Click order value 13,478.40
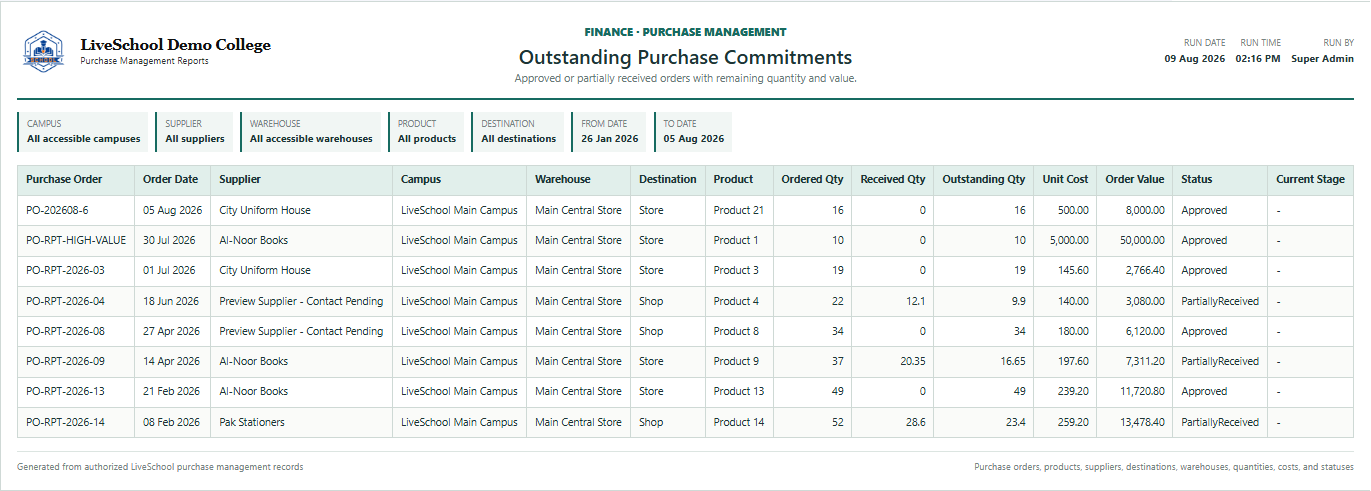This screenshot has width=1371, height=491. coord(1142,422)
